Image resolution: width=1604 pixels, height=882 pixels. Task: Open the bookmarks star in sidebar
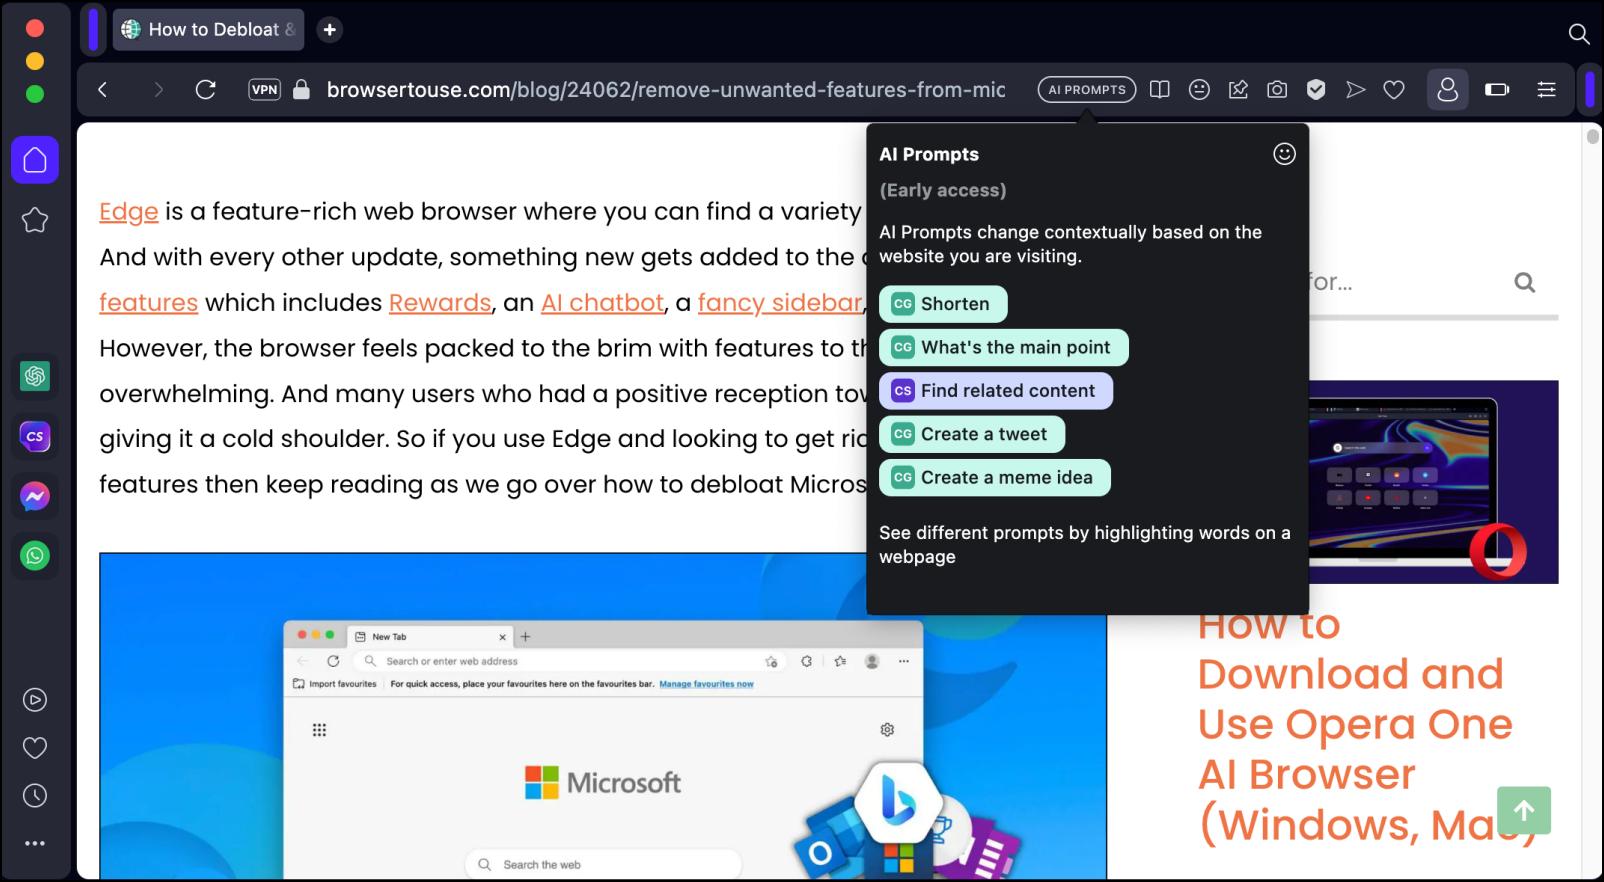(x=35, y=220)
